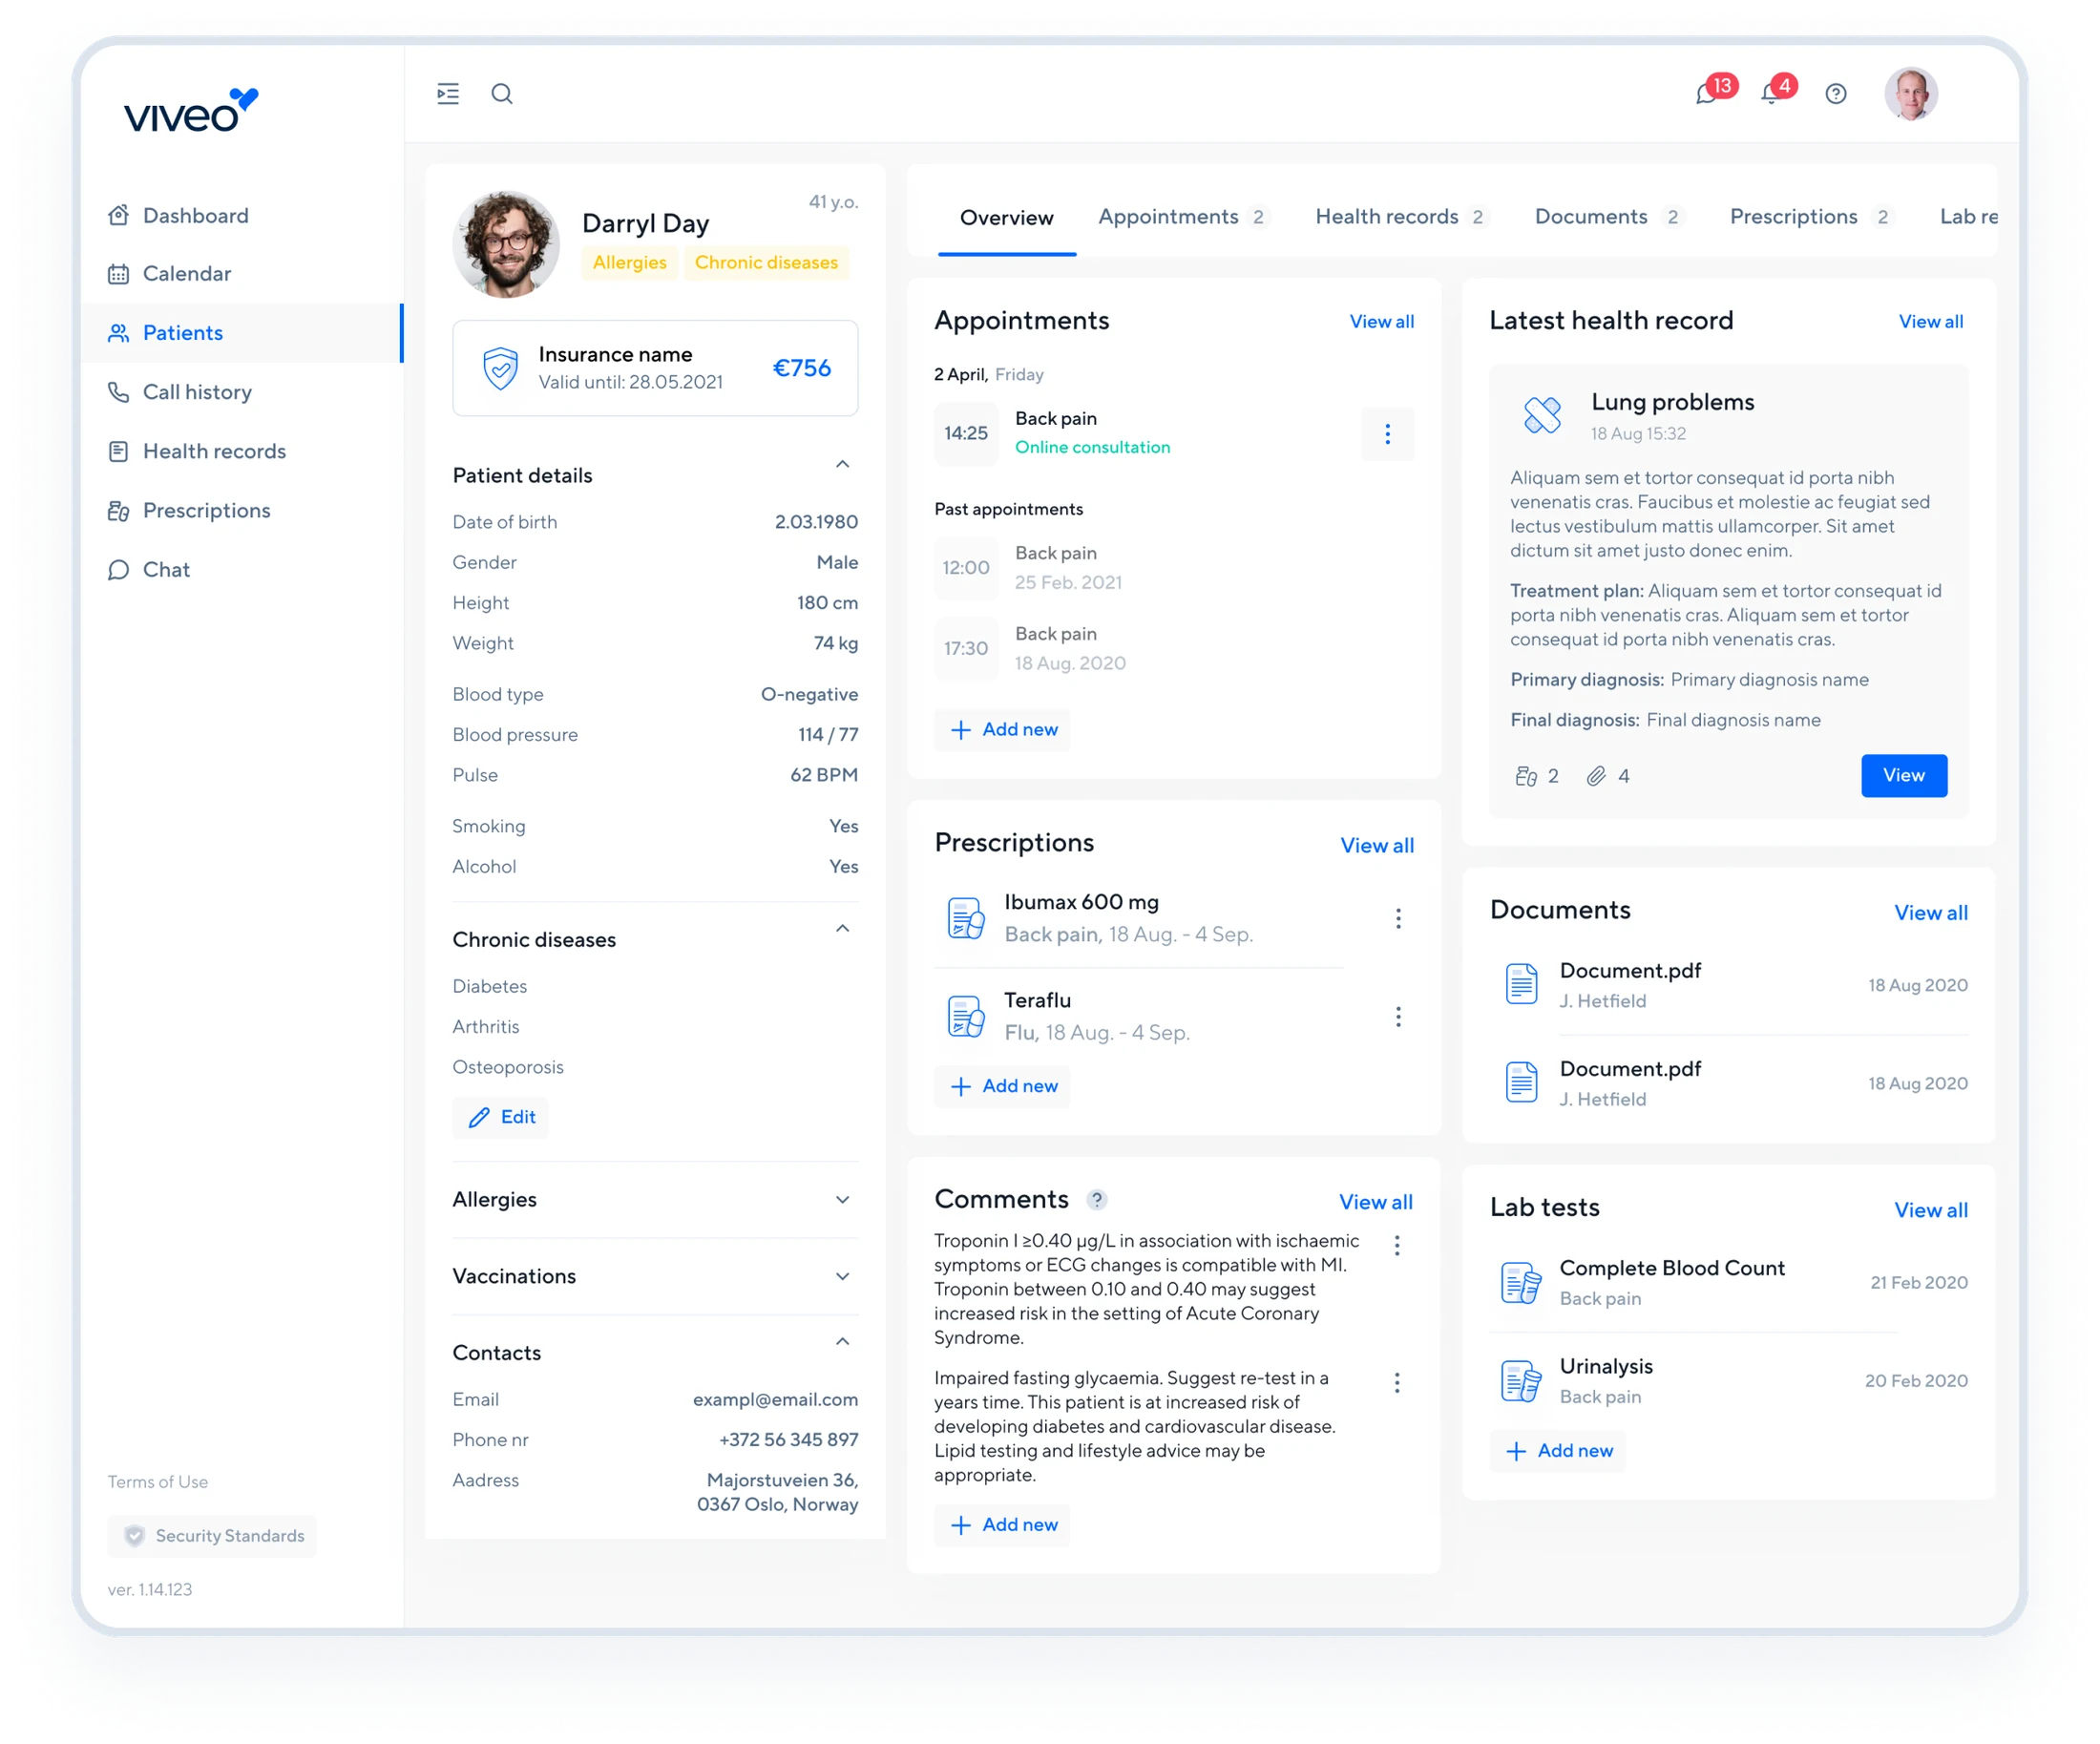This screenshot has width=2100, height=1744.
Task: Open the Prescriptions tab
Action: coord(1811,217)
